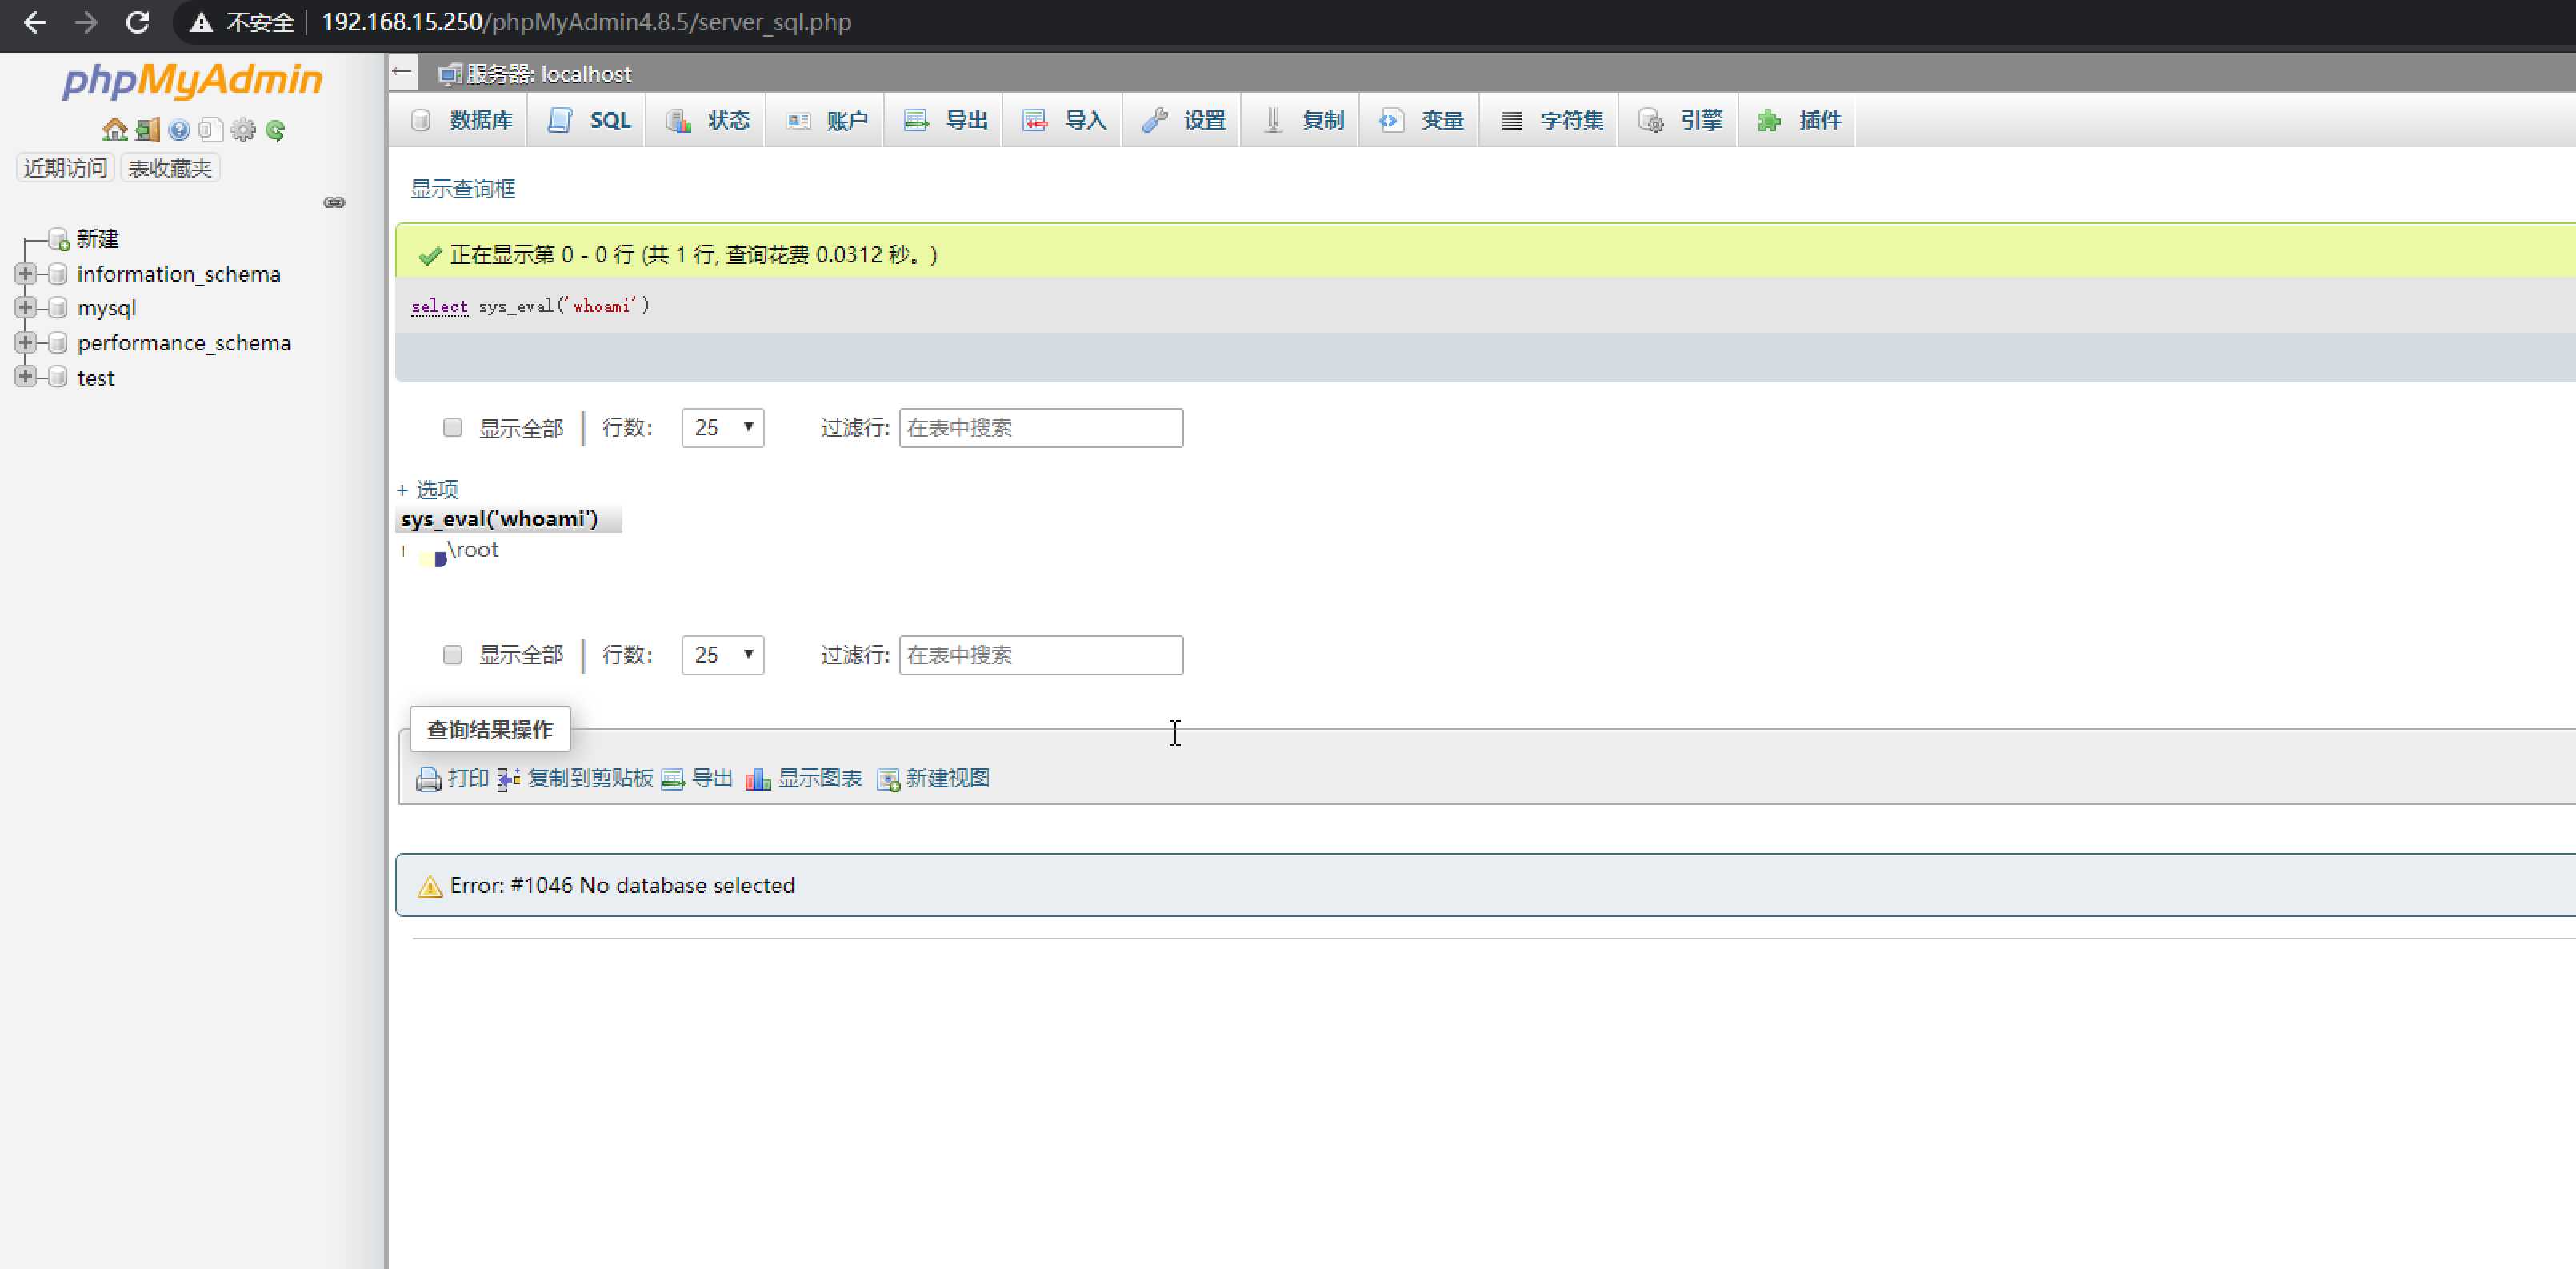Viewport: 2576px width, 1269px height.
Task: Click the 表收藏夹 button
Action: click(170, 168)
